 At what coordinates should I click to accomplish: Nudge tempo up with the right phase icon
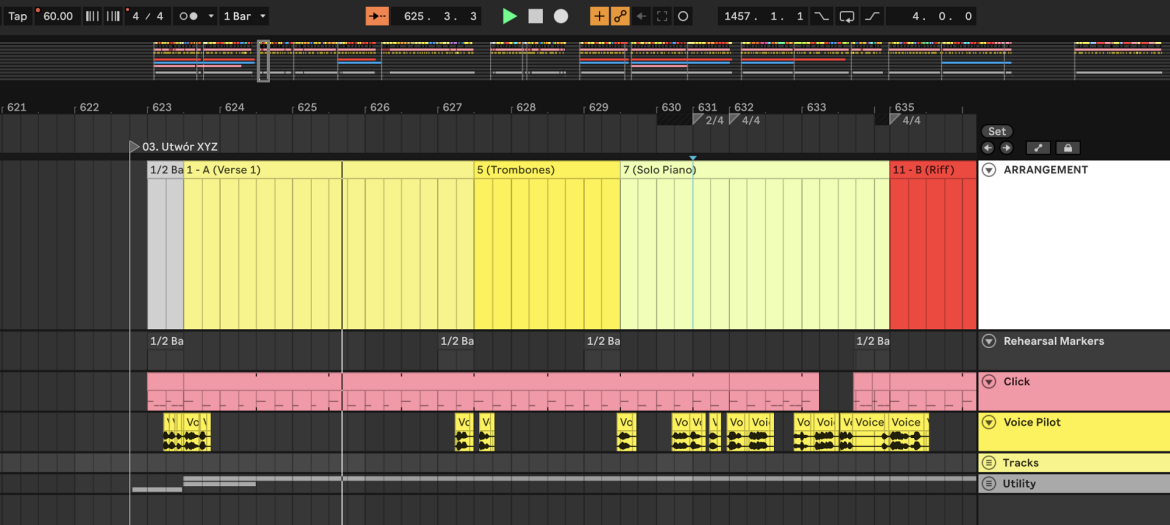click(x=112, y=16)
